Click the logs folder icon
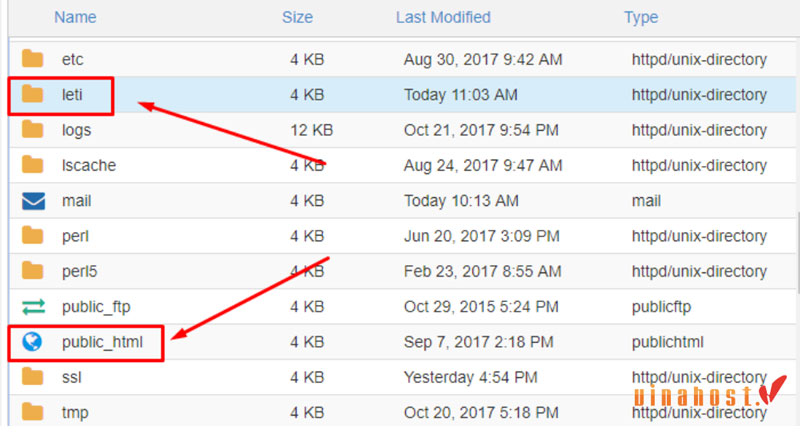Screen dimensions: 800x432 [33, 130]
